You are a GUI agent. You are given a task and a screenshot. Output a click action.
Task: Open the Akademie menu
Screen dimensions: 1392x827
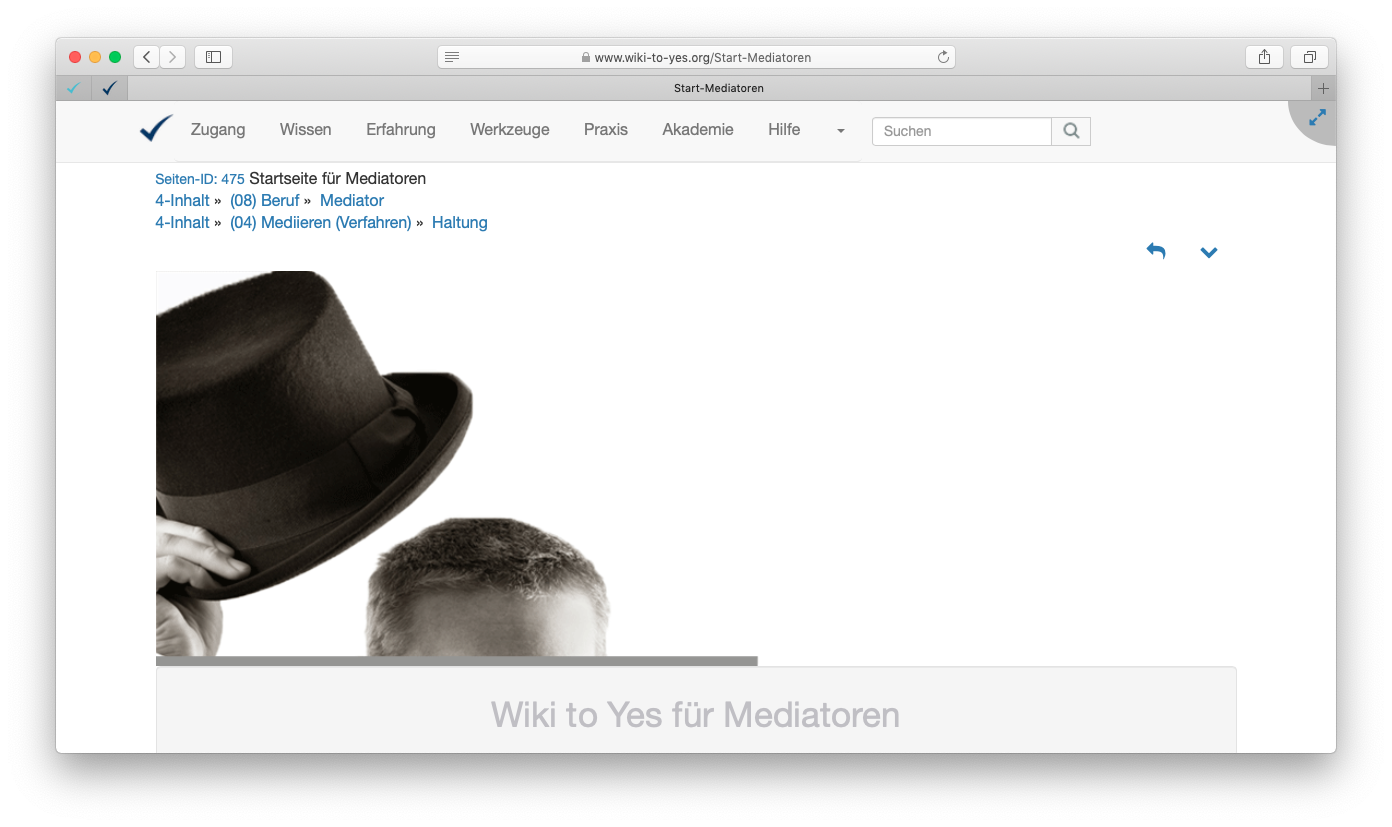point(697,130)
